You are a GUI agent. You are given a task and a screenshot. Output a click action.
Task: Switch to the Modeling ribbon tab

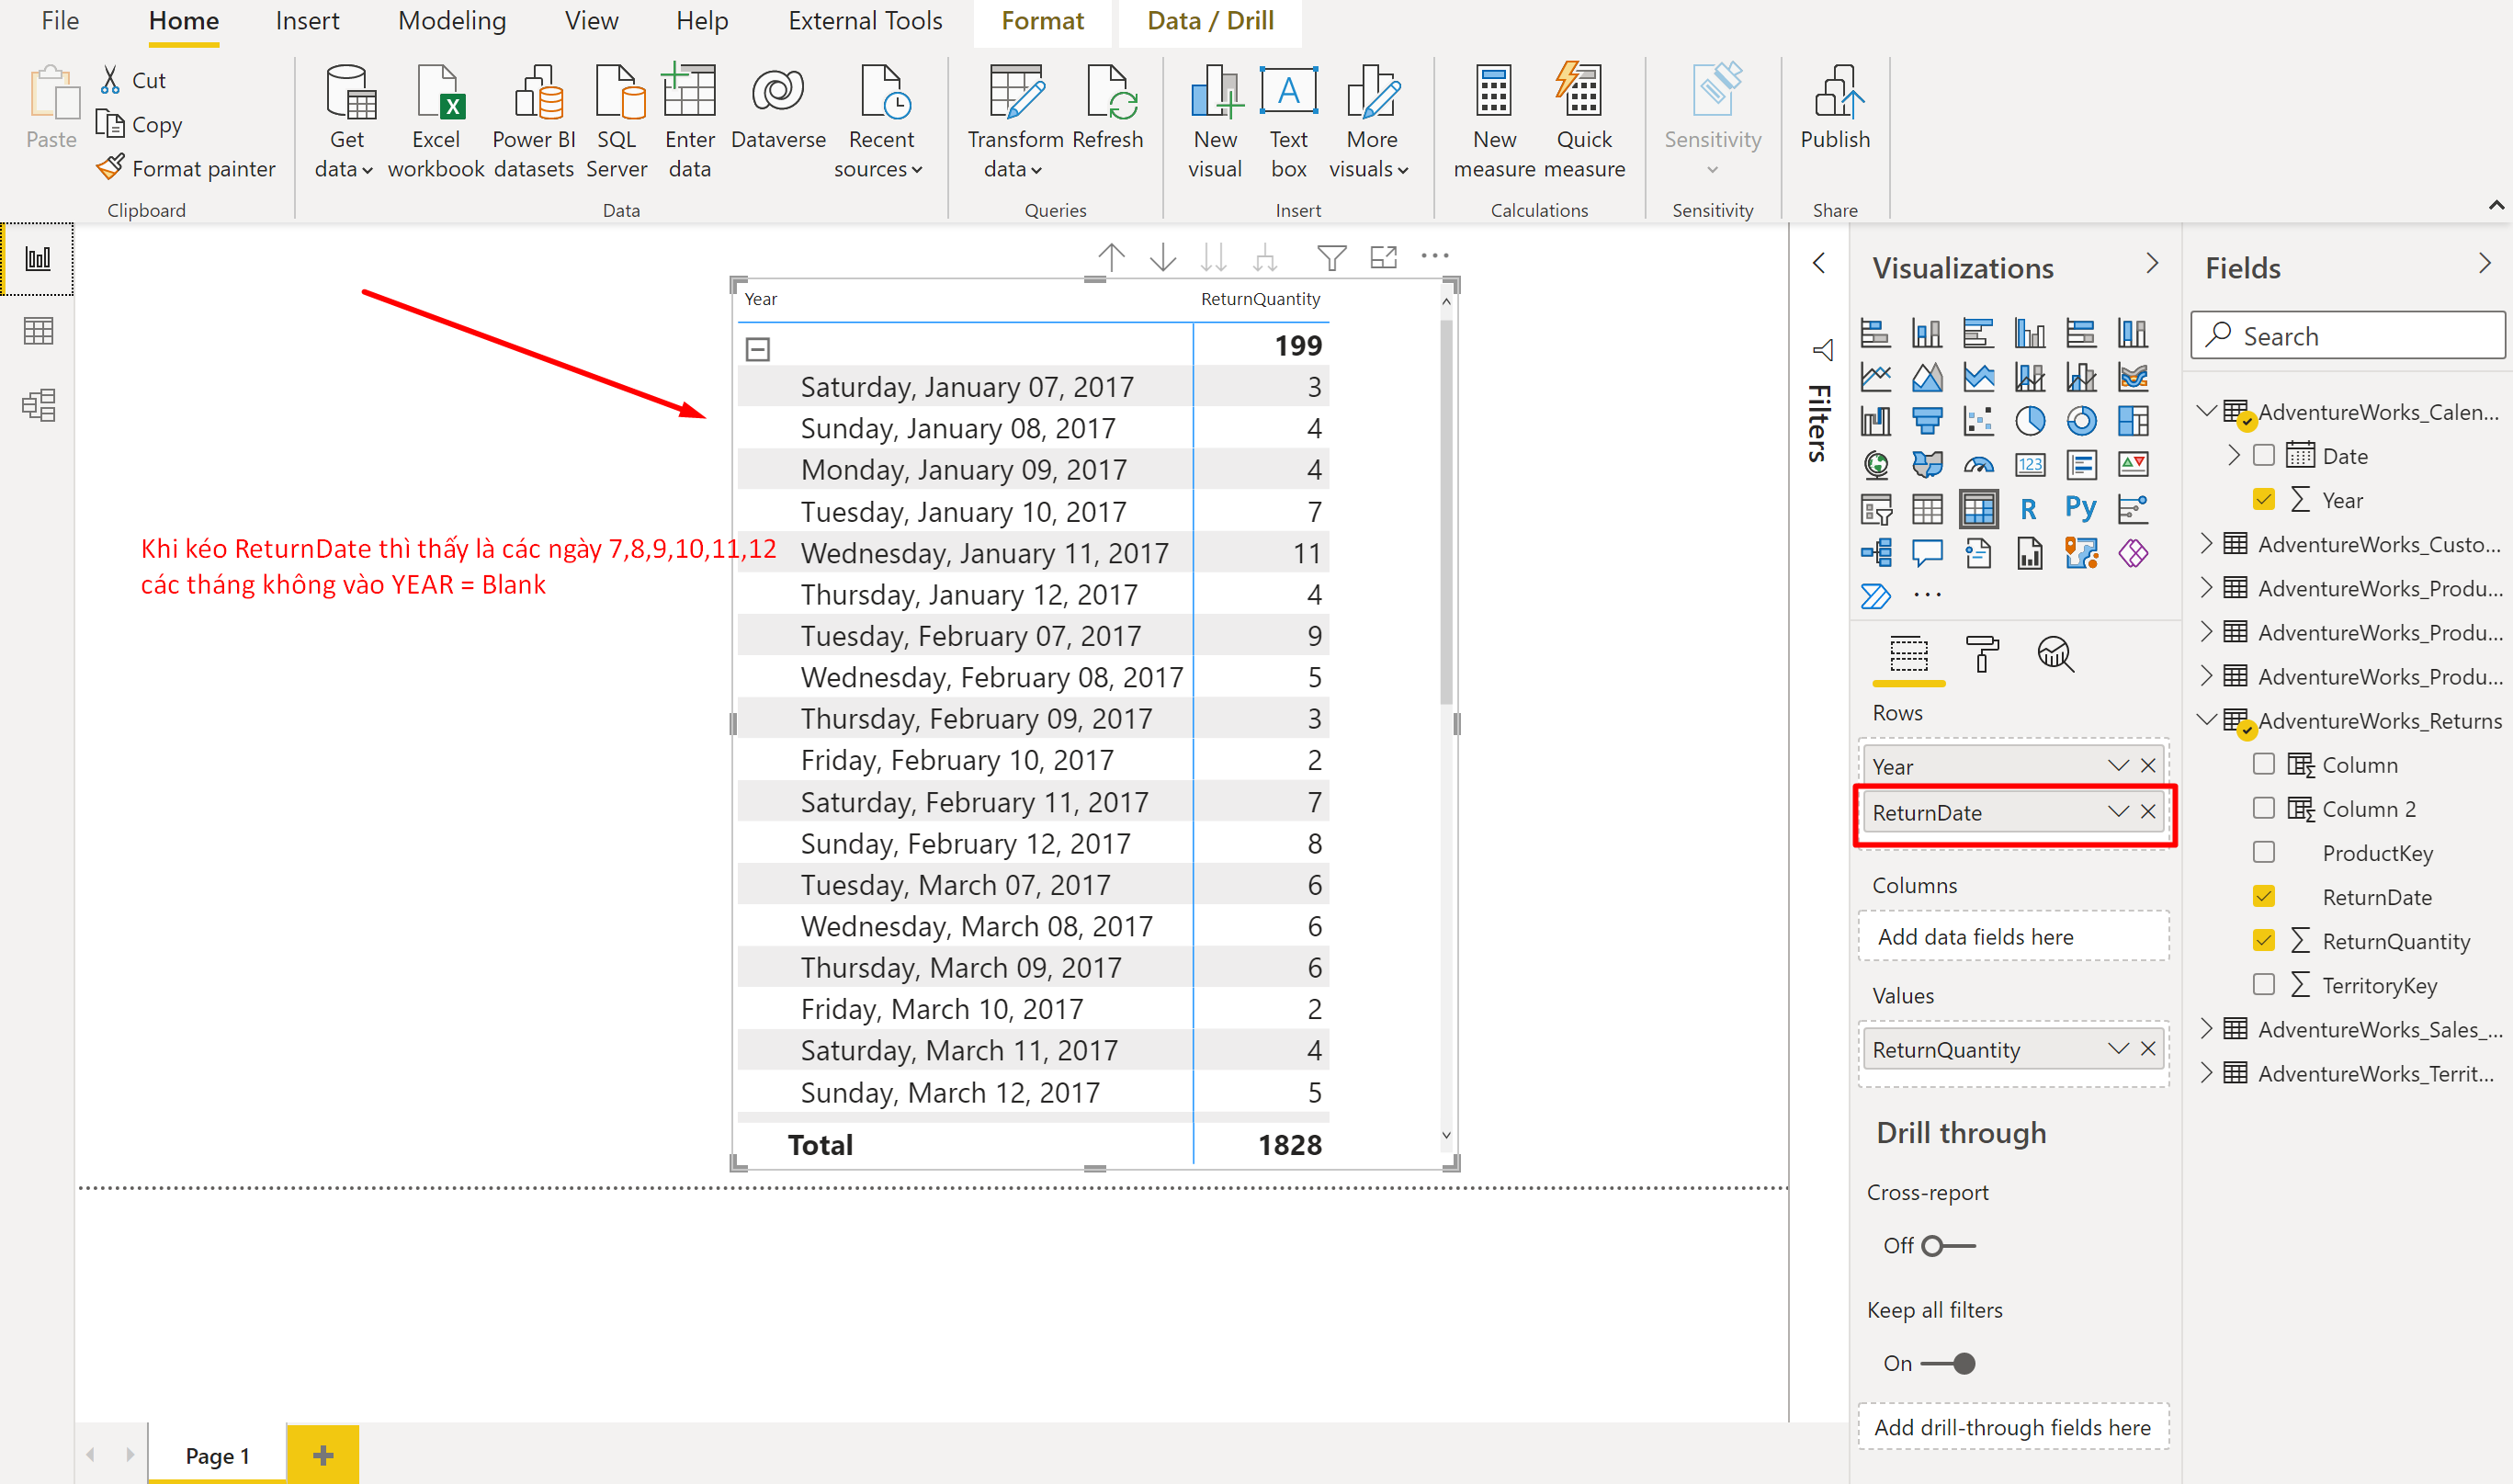click(x=452, y=21)
